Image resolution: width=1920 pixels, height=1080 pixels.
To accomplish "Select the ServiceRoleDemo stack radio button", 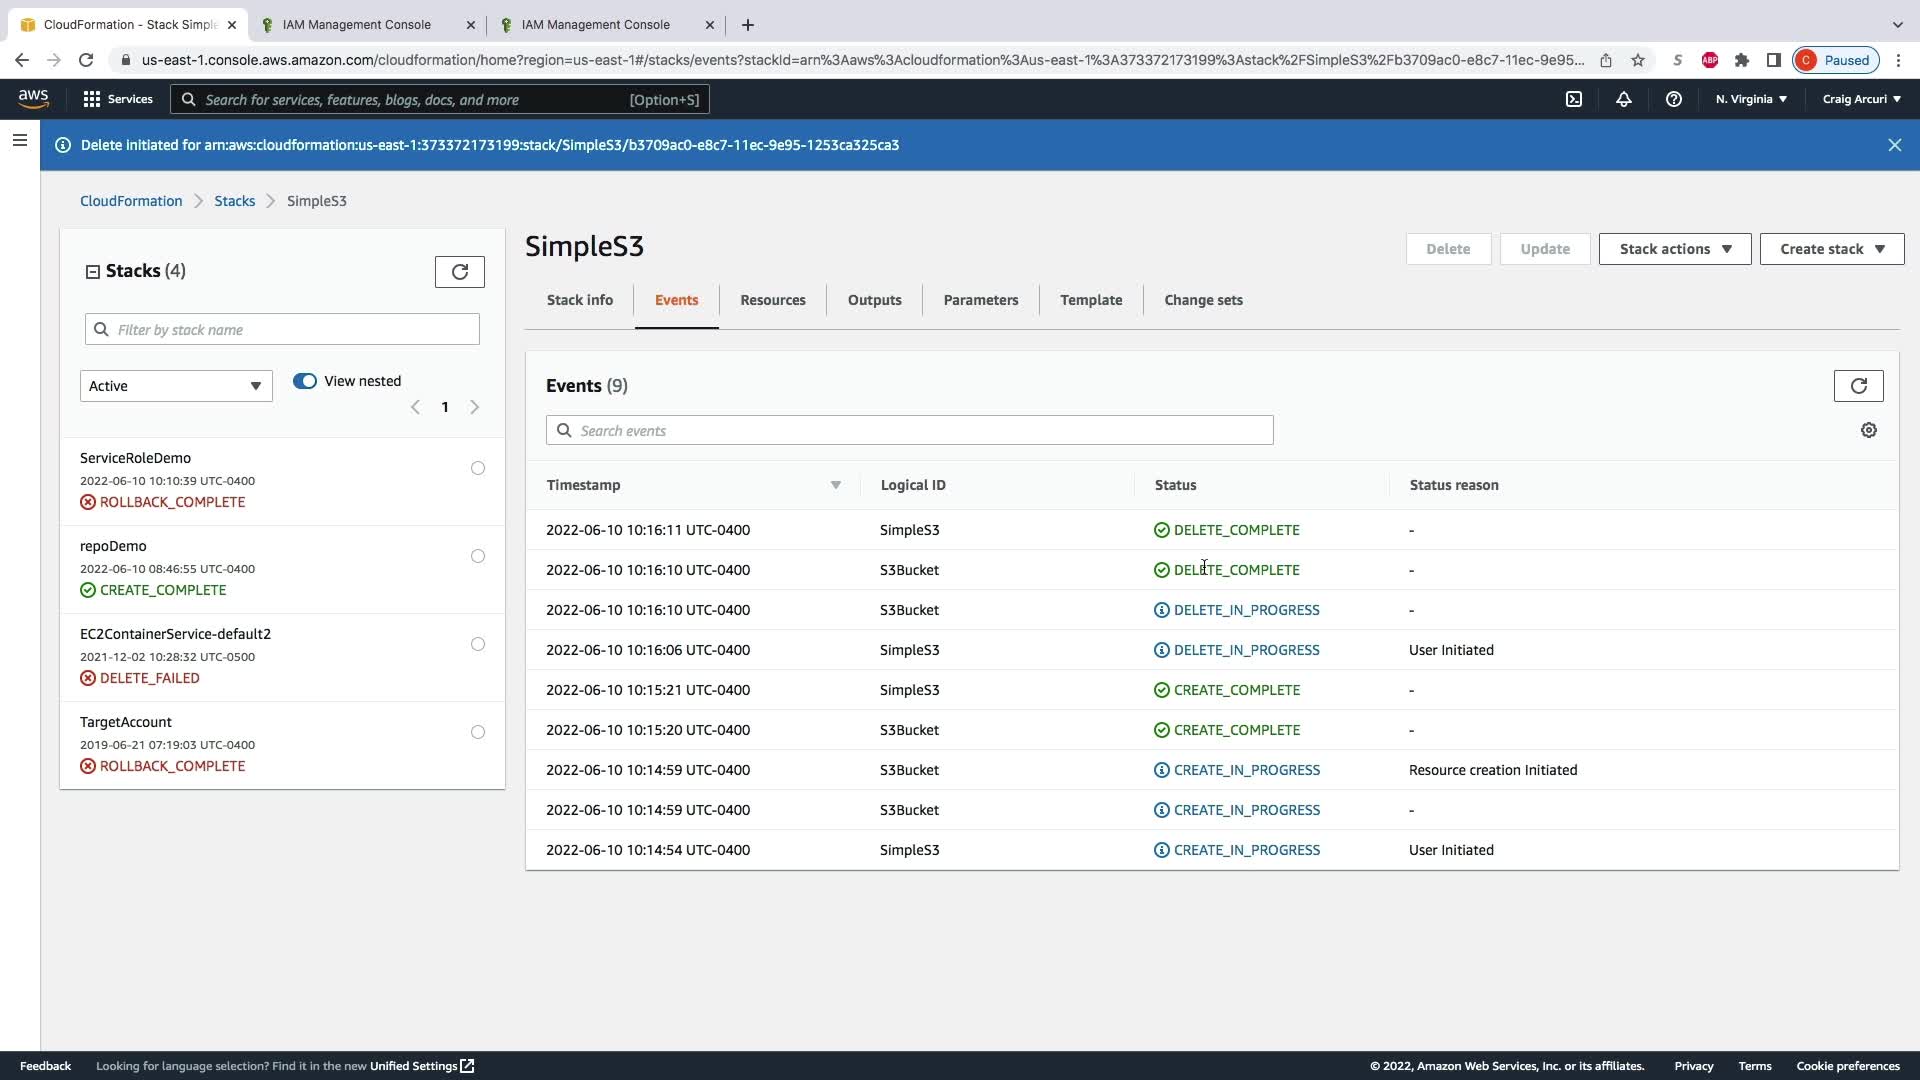I will click(478, 468).
